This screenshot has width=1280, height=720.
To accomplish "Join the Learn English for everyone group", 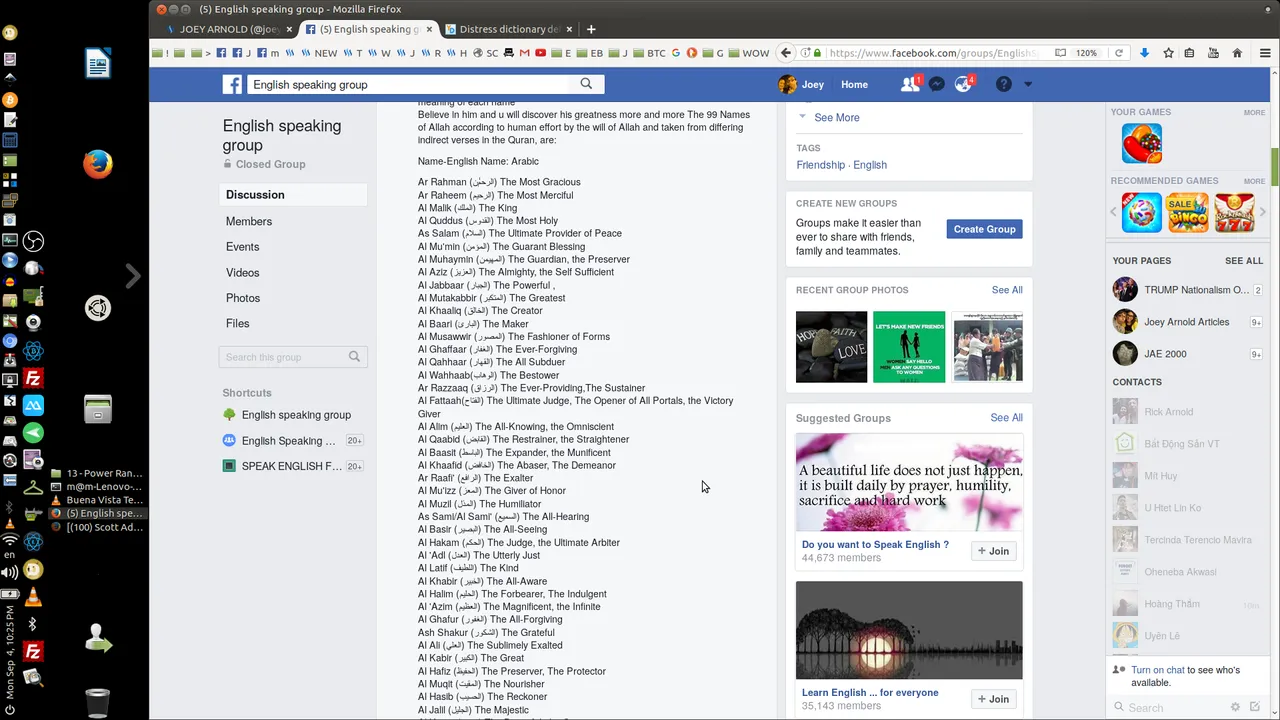I will (x=993, y=699).
